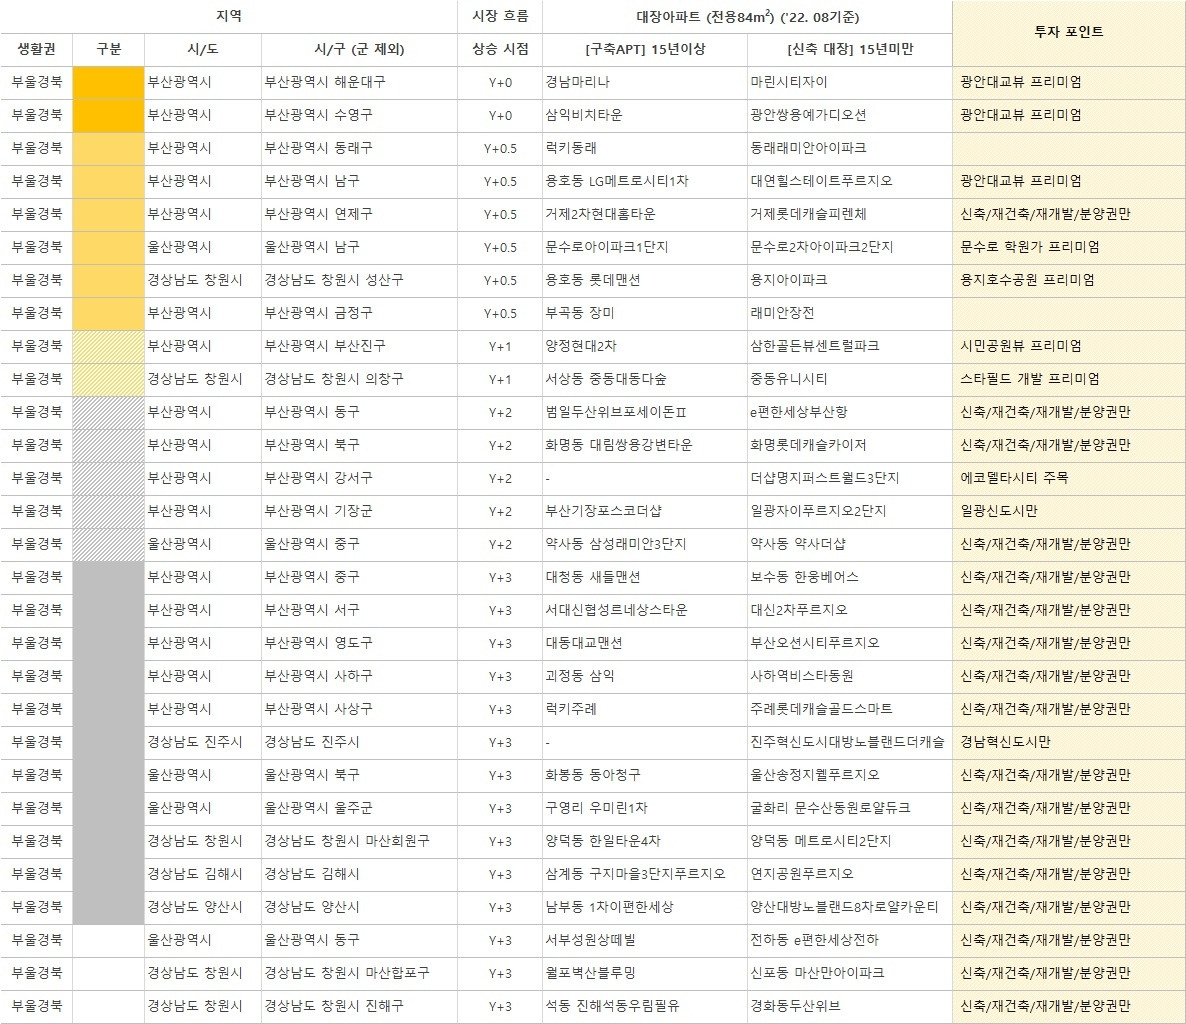The width and height of the screenshot is (1186, 1024).
Task: Select the 양정현대2차 cell
Action: (644, 346)
